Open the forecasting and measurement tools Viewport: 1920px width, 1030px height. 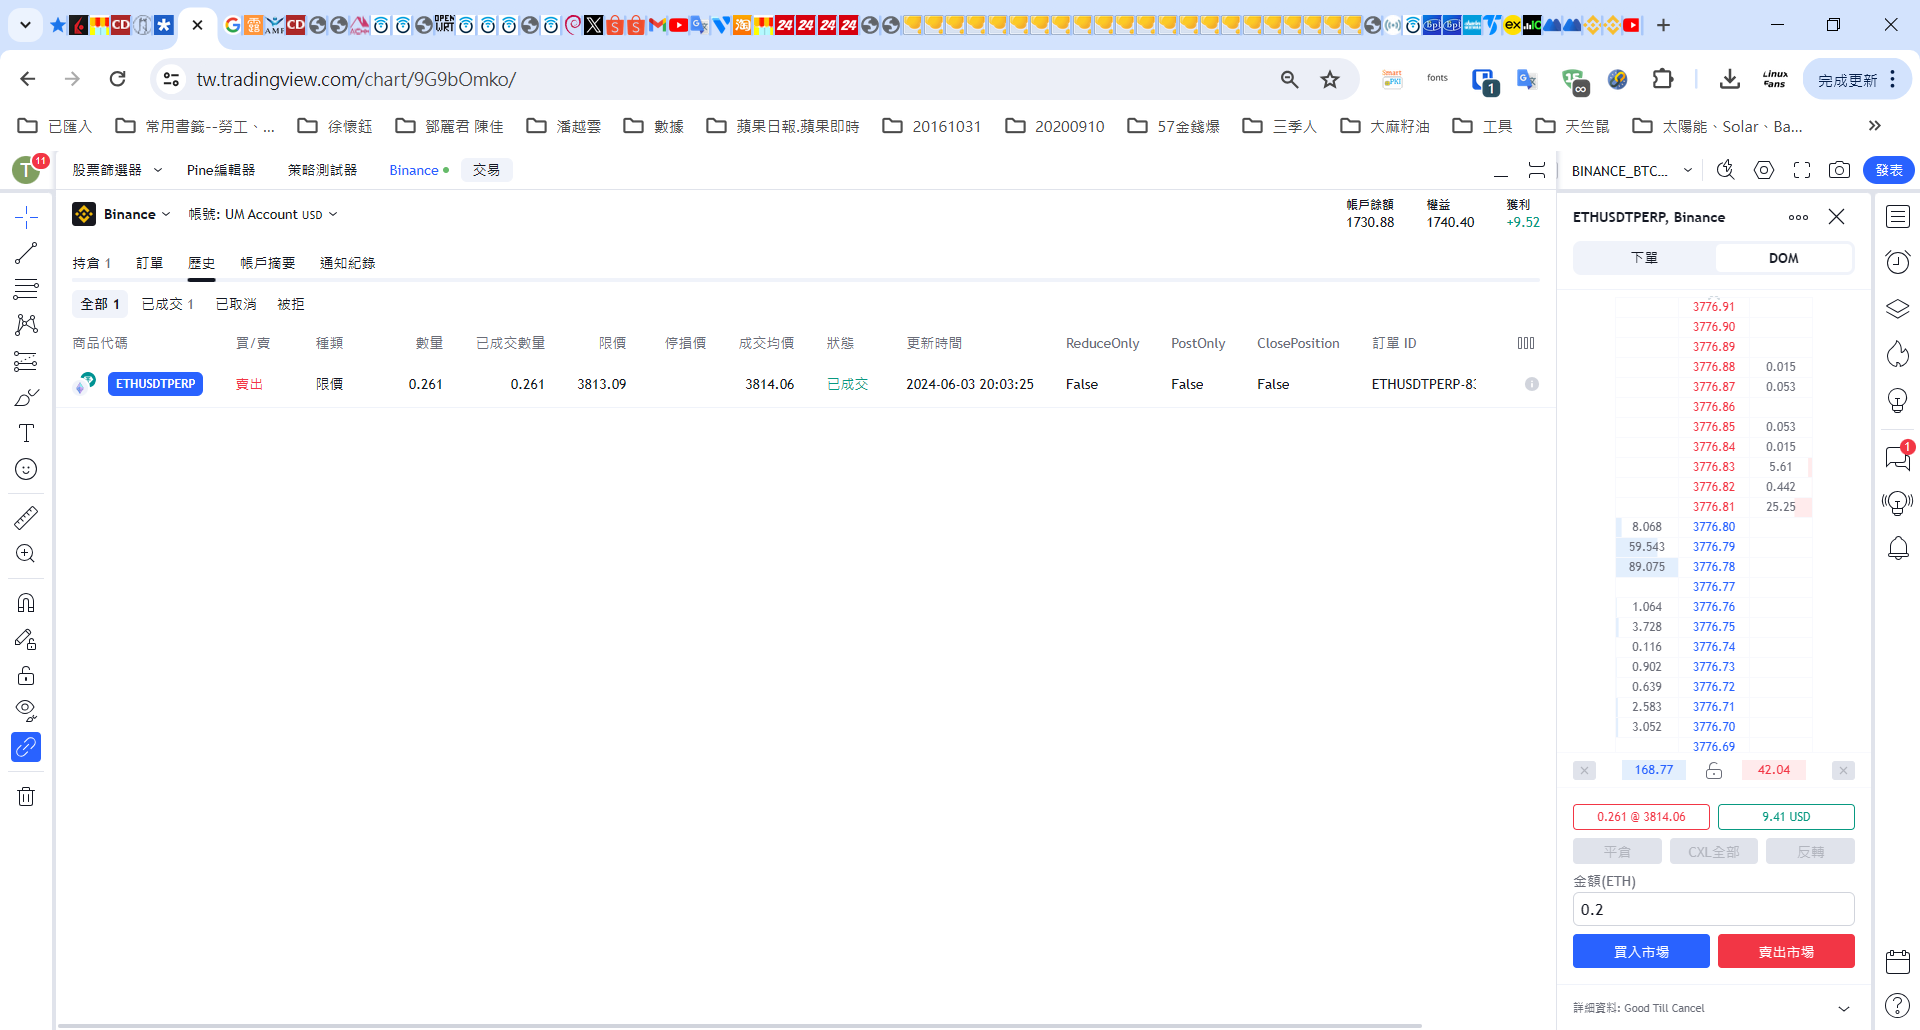(x=26, y=361)
